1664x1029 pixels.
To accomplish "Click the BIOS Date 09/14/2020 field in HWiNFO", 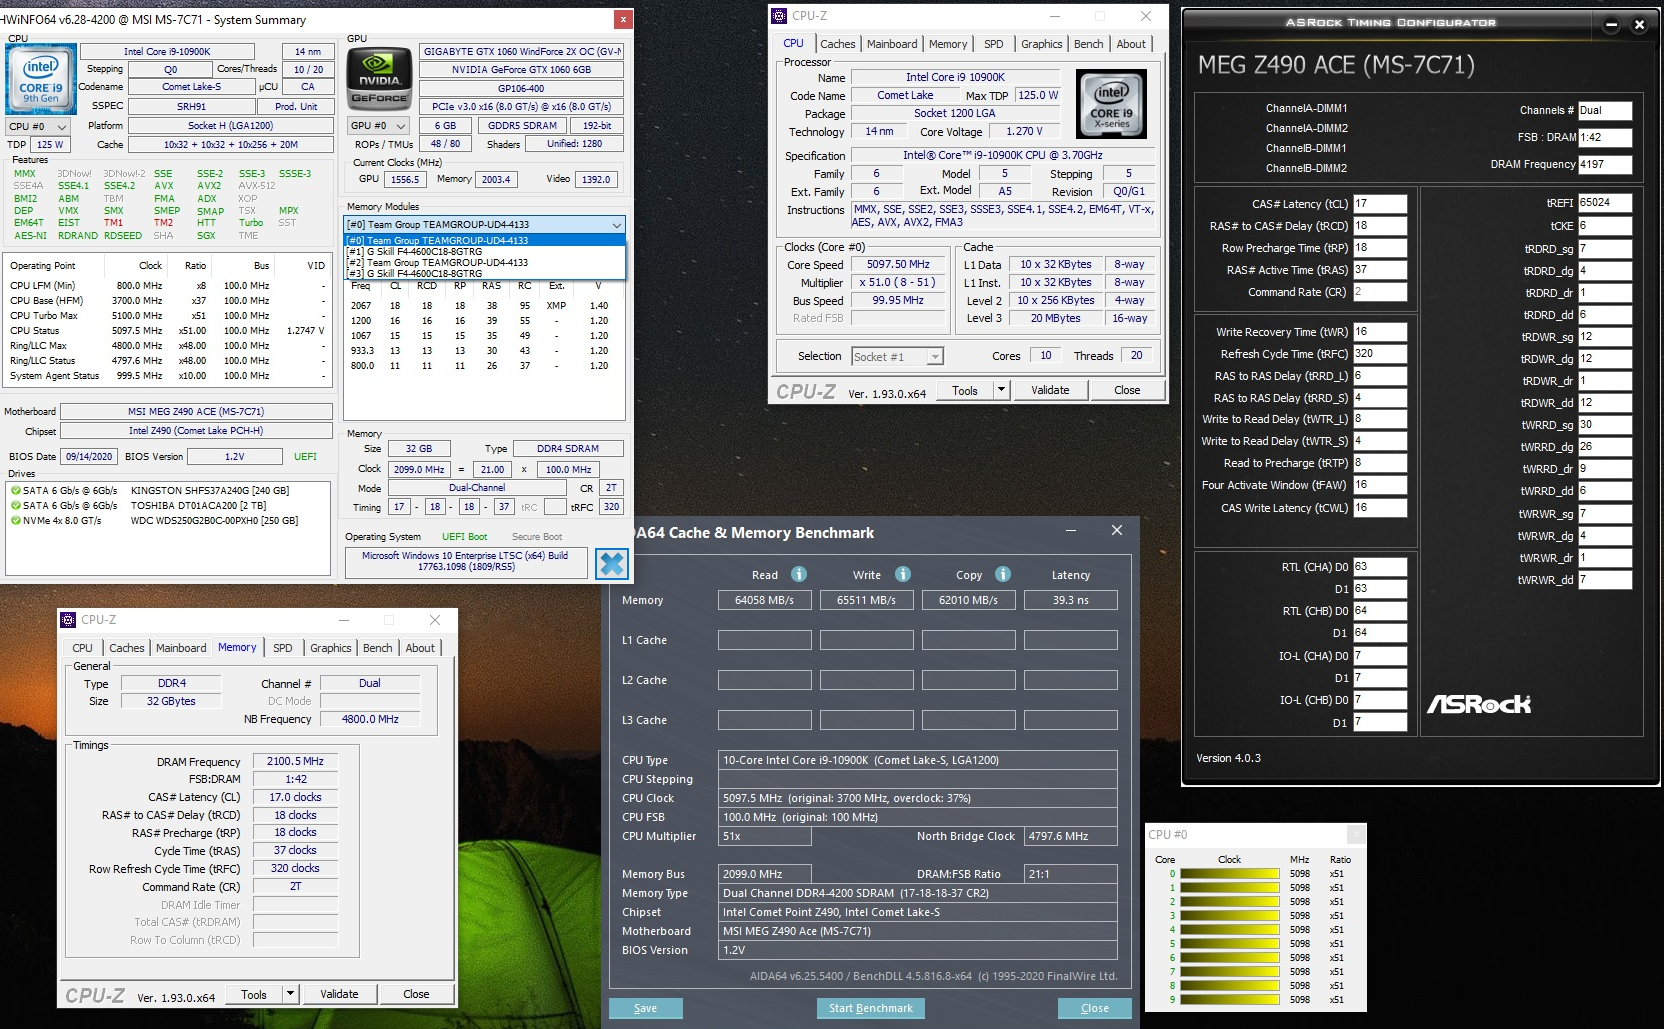I will coord(89,457).
